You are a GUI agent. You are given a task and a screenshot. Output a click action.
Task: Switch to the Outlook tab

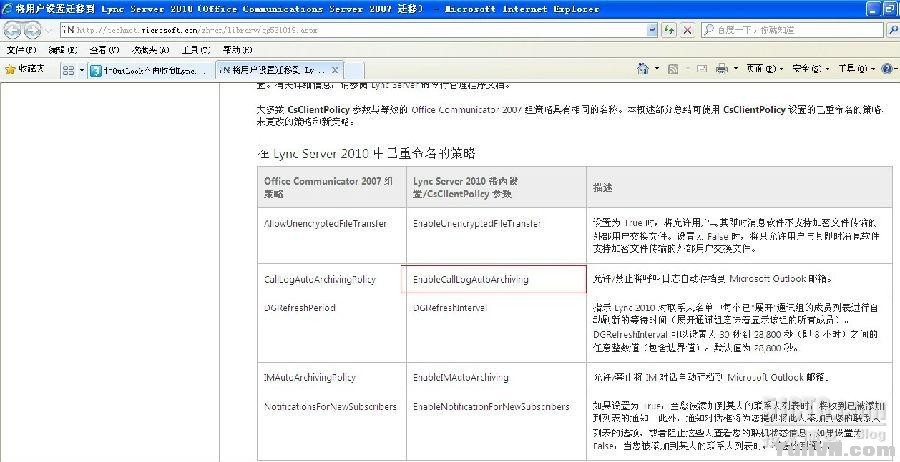tap(151, 71)
